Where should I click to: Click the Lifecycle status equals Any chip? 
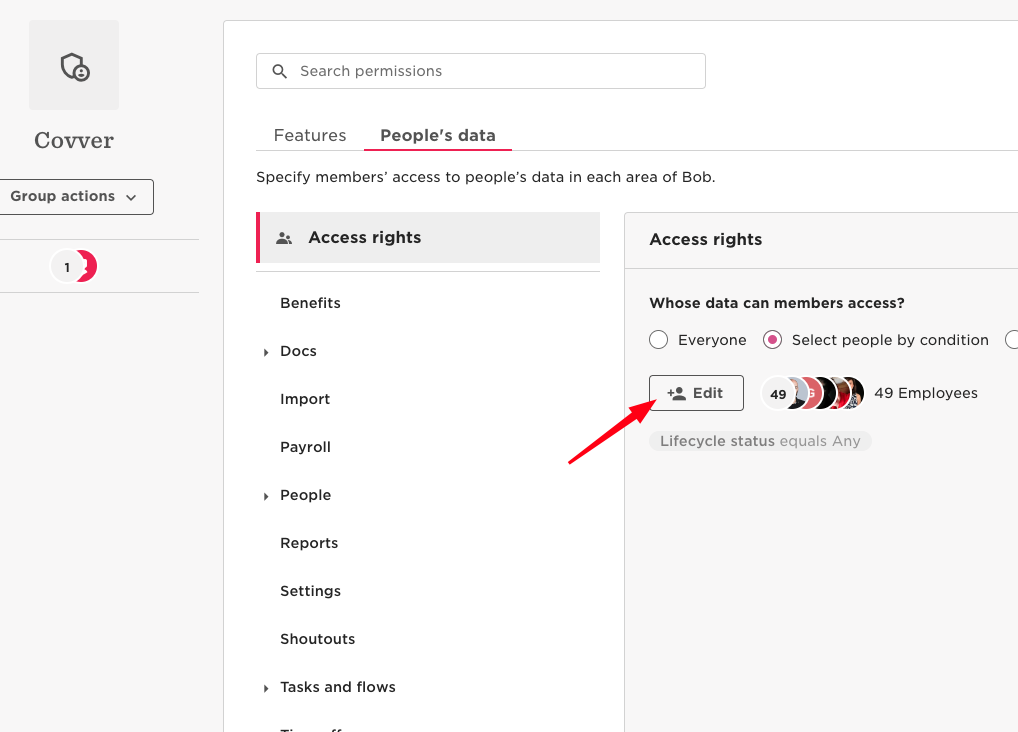point(760,441)
